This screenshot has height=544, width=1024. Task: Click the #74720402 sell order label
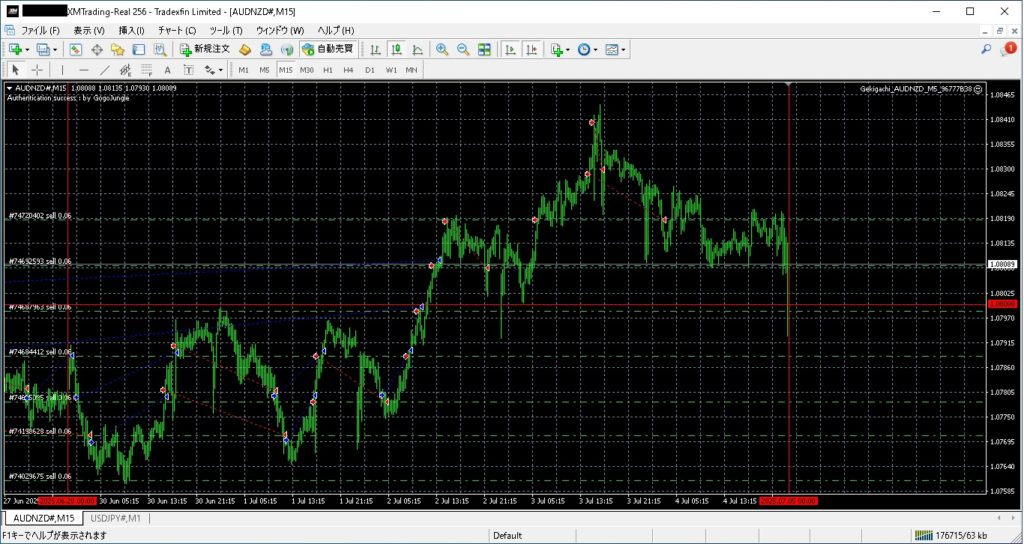pos(40,215)
